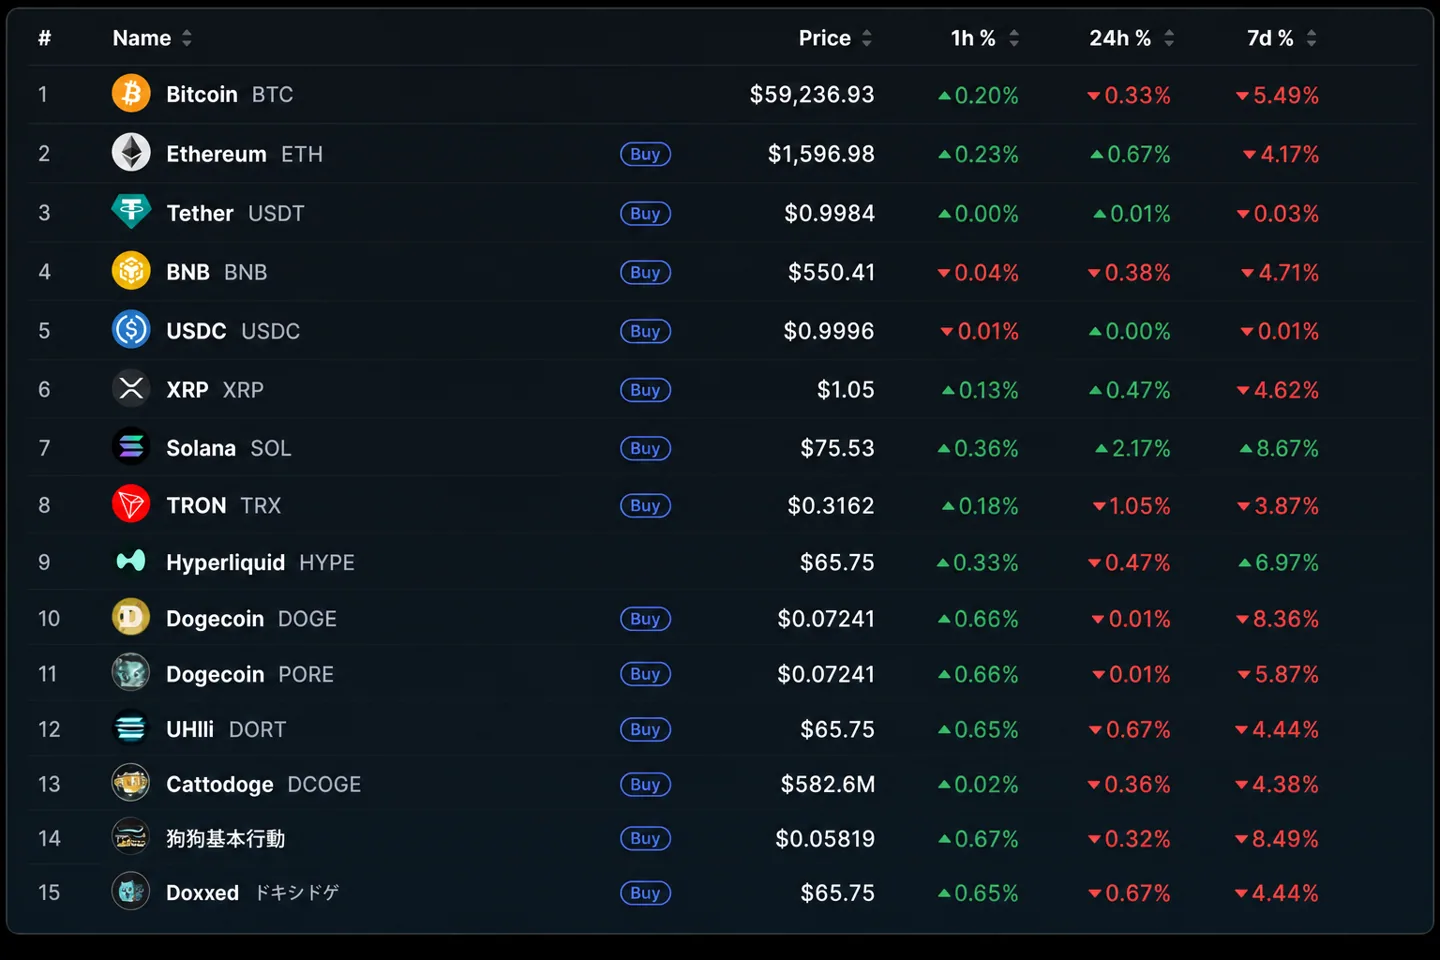This screenshot has width=1440, height=960.
Task: Buy Tether using its Buy button
Action: (x=645, y=213)
